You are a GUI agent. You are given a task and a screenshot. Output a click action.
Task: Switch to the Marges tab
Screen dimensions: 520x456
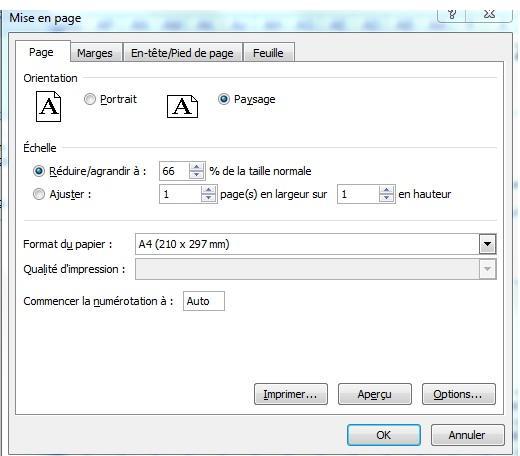coord(95,53)
